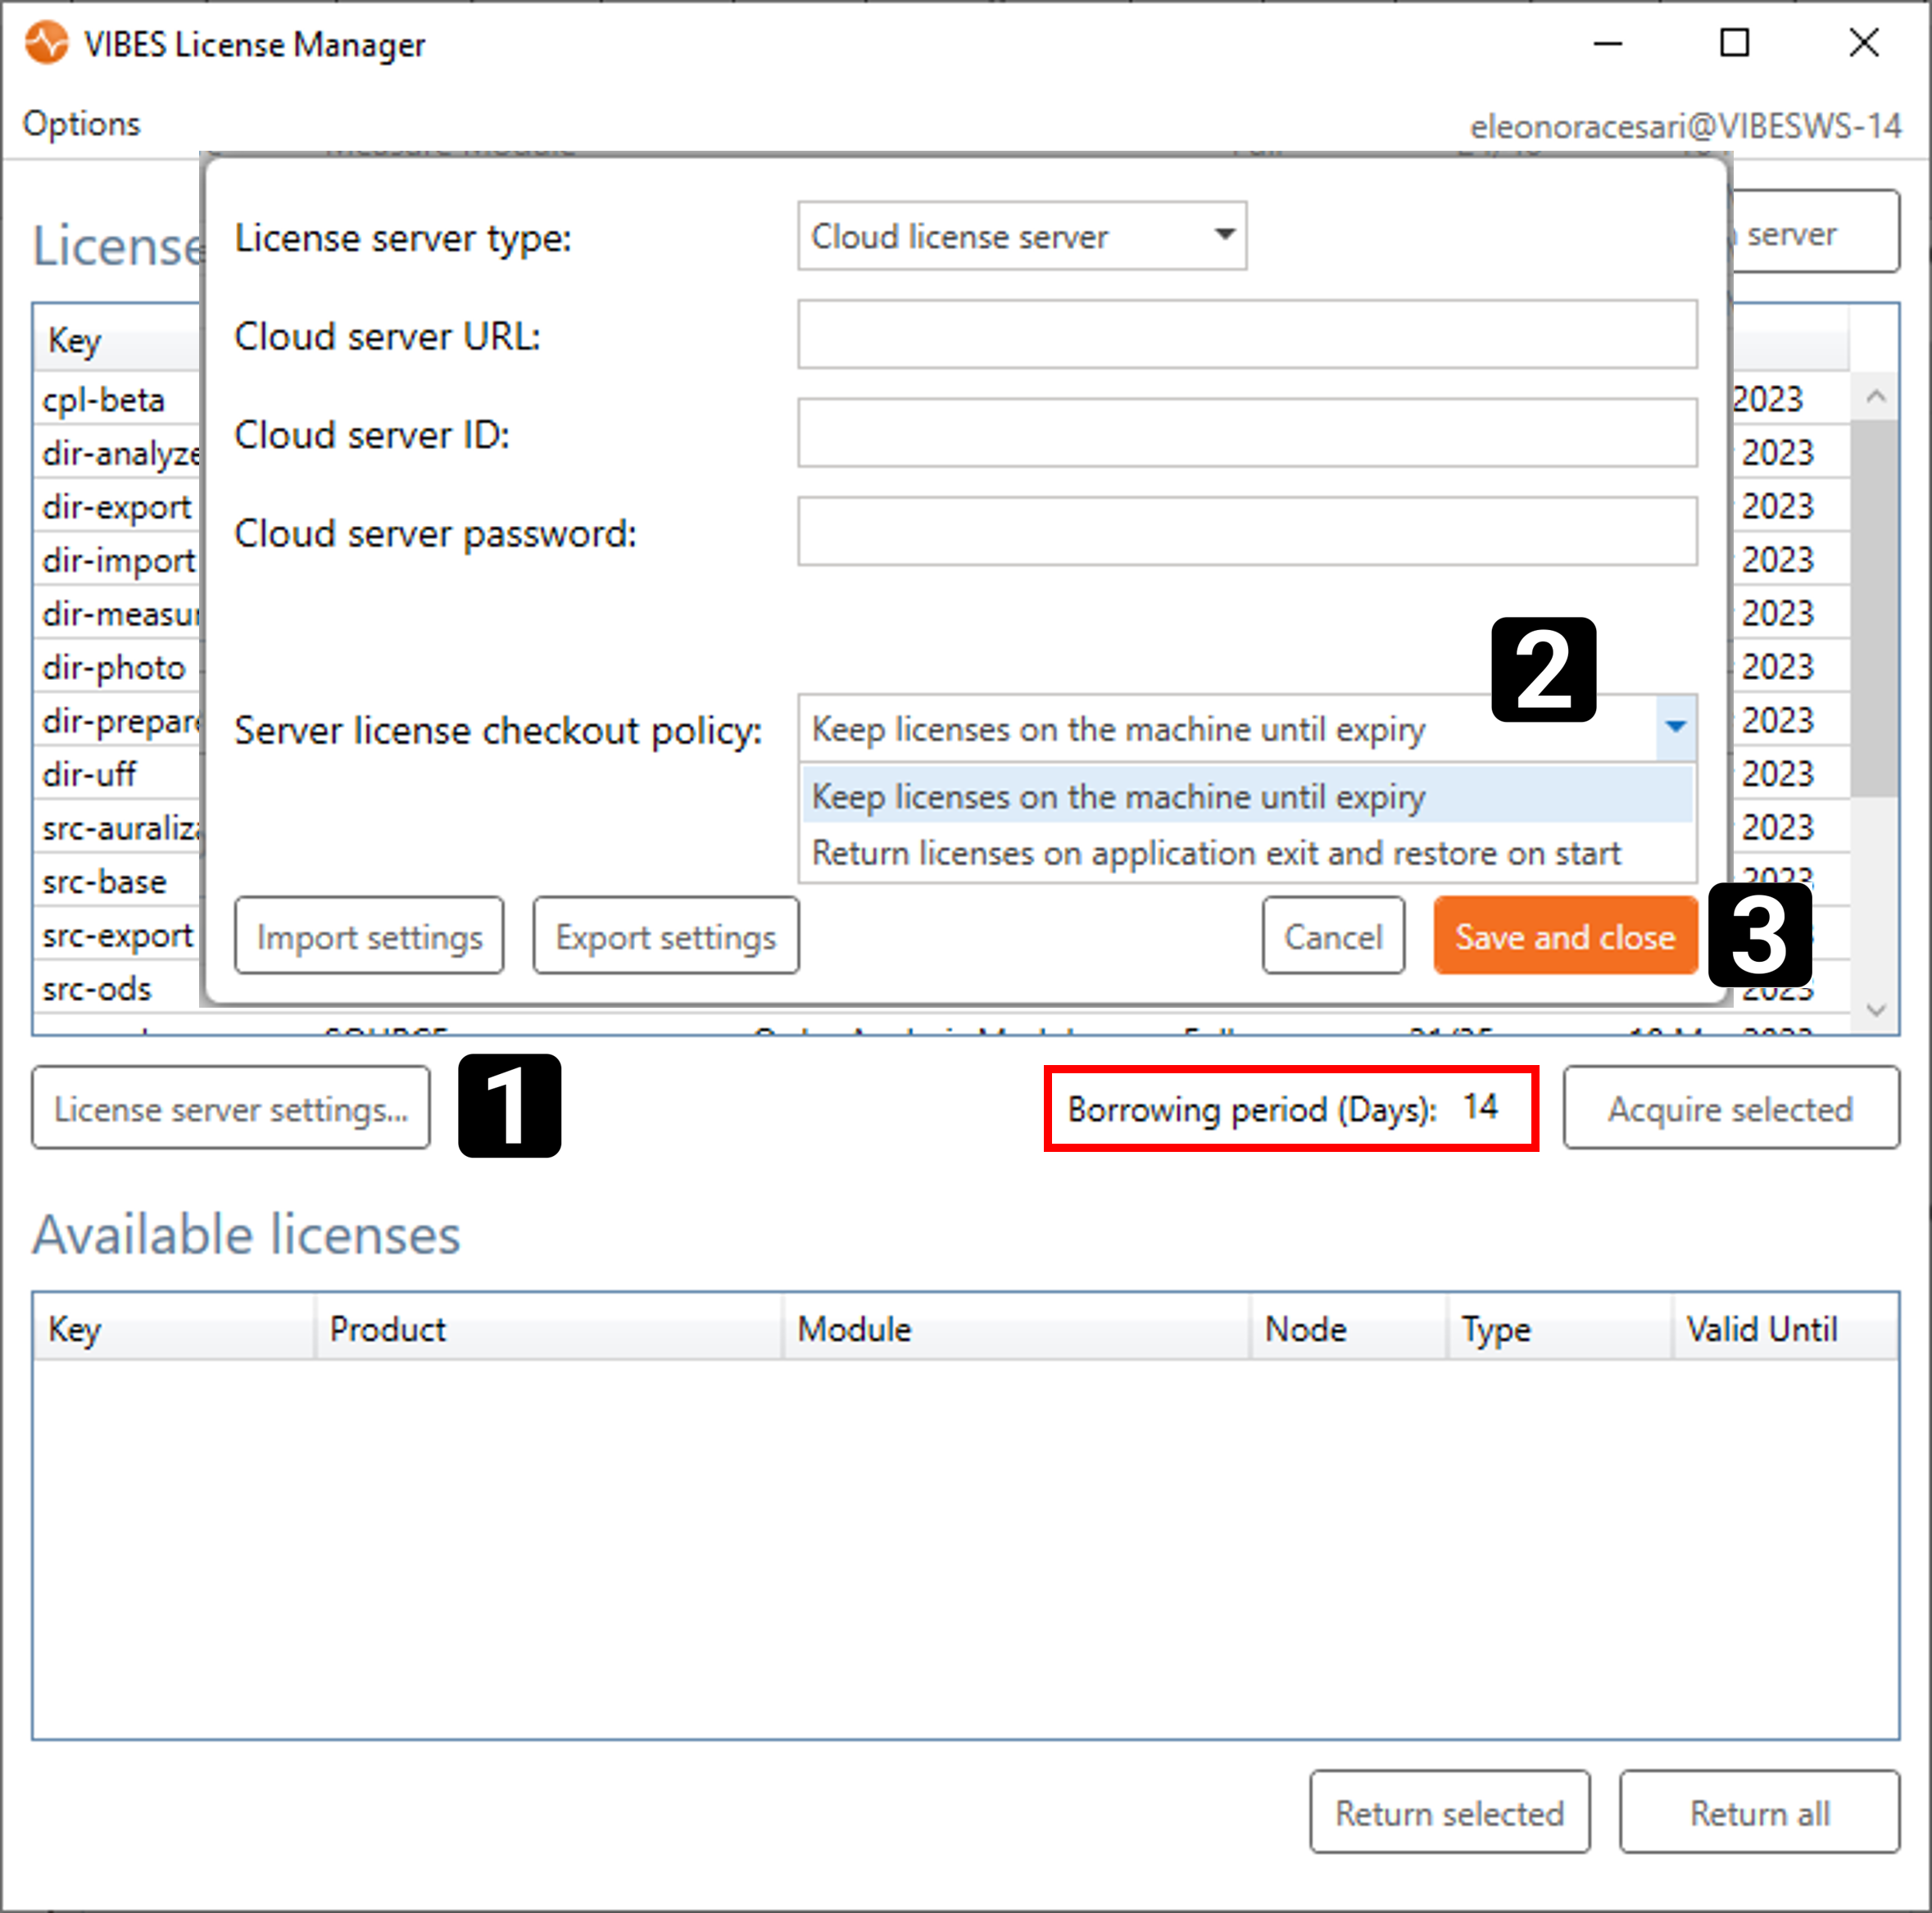Image resolution: width=1932 pixels, height=1913 pixels.
Task: Close the VIBES License Manager window
Action: [x=1863, y=43]
